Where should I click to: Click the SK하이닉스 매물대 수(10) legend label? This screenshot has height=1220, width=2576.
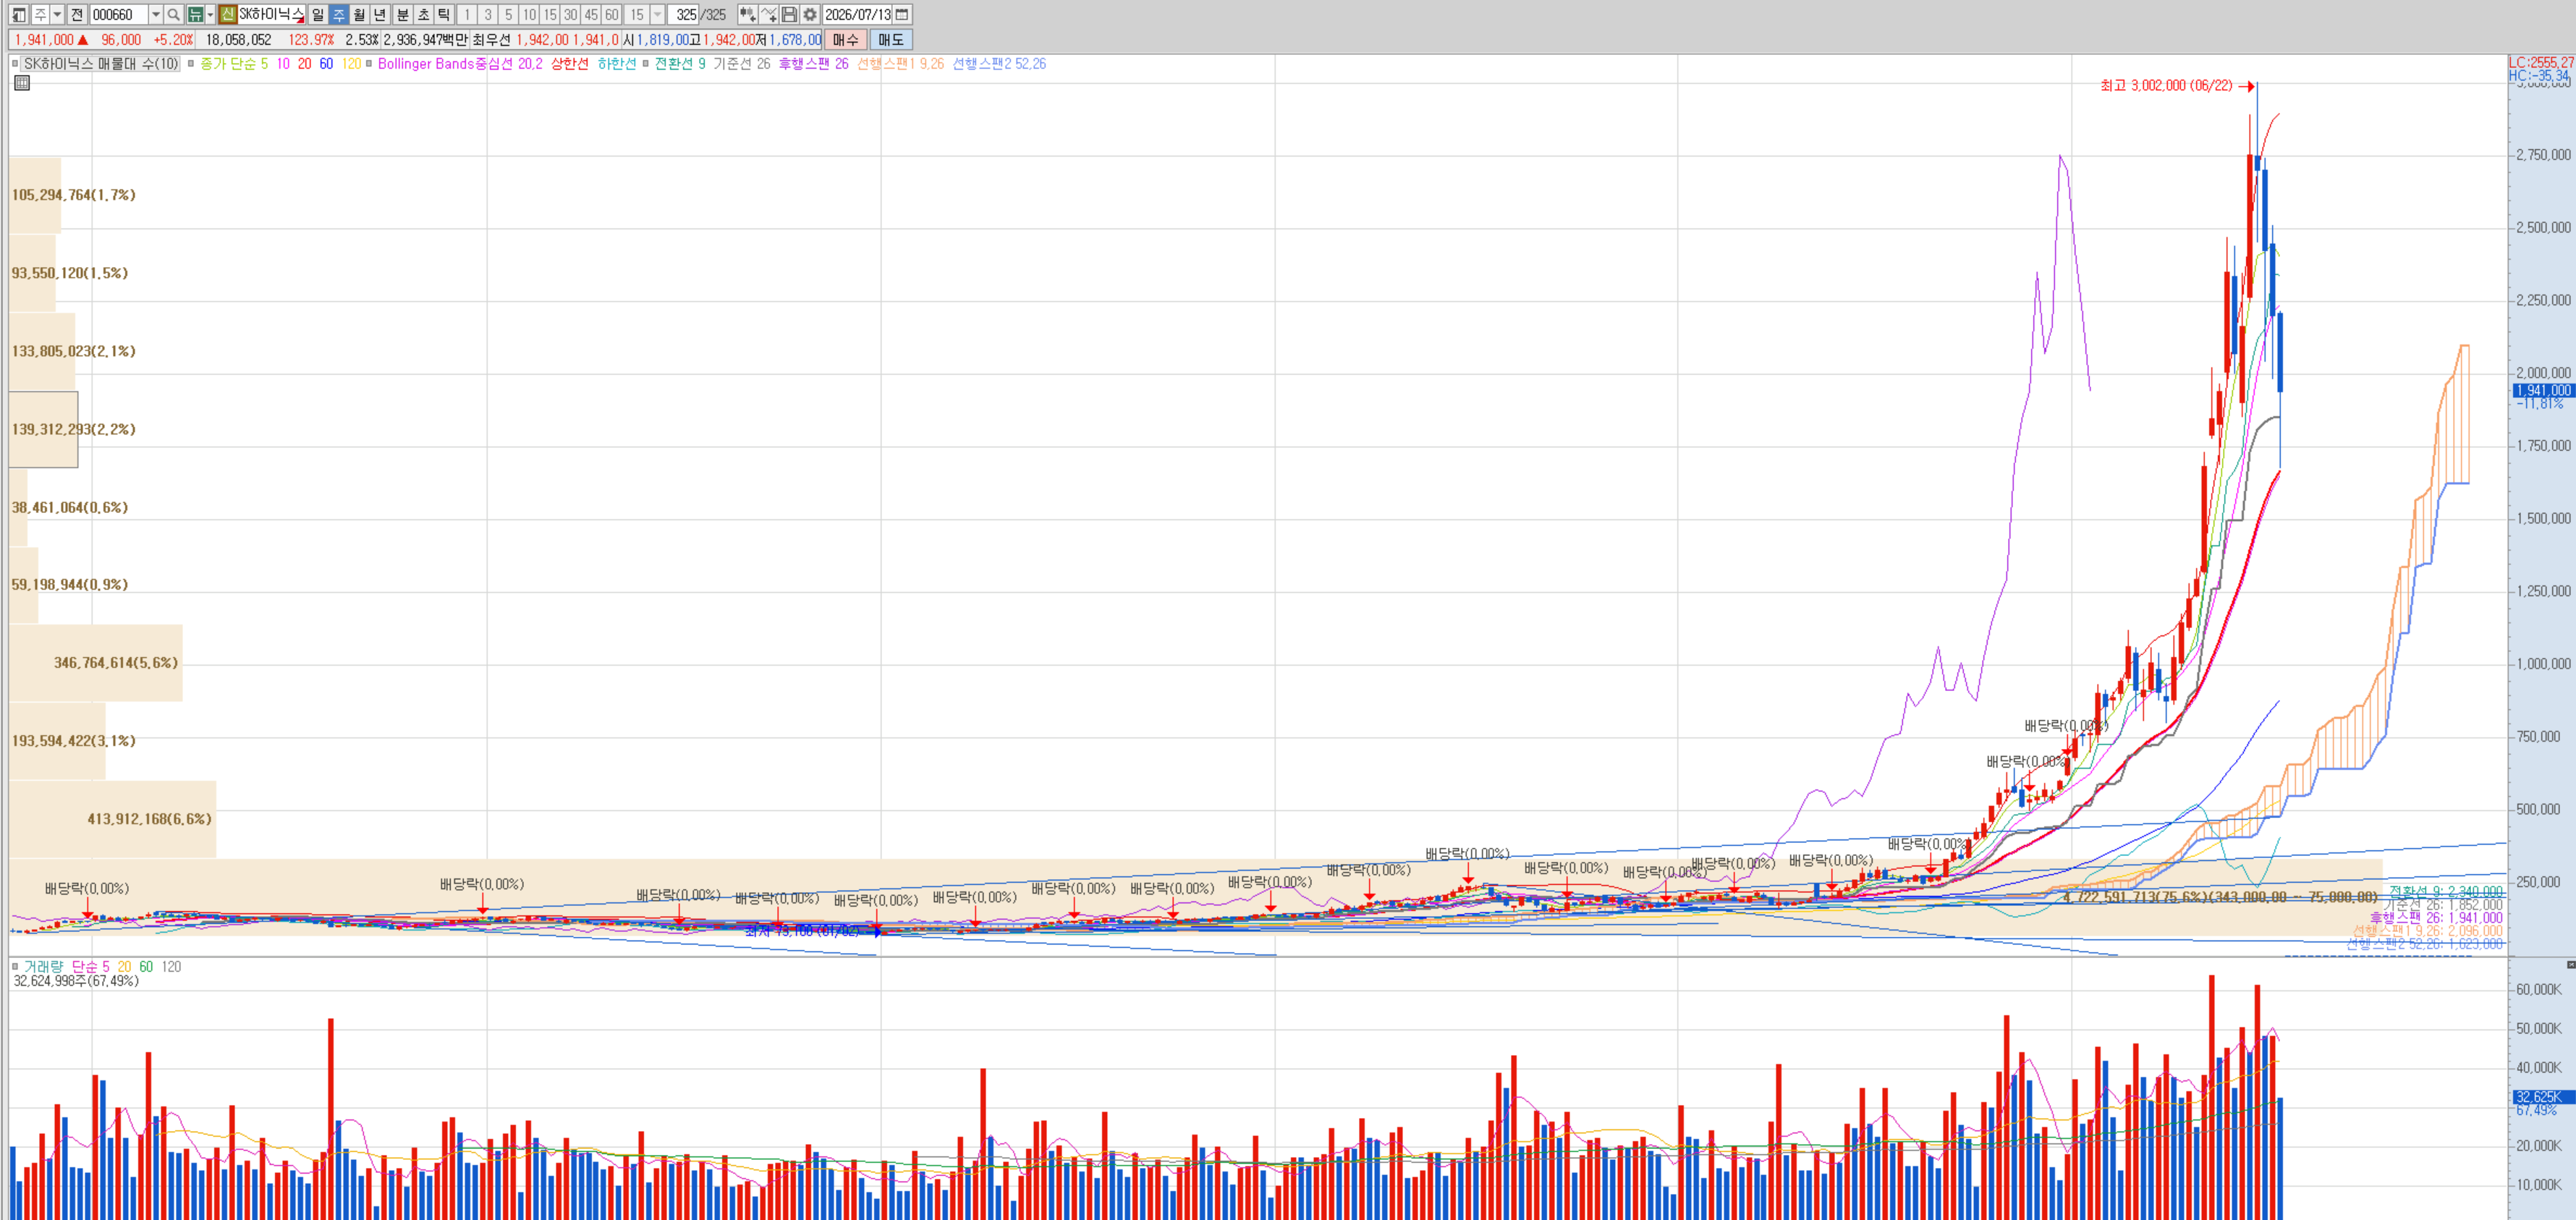pyautogui.click(x=100, y=64)
